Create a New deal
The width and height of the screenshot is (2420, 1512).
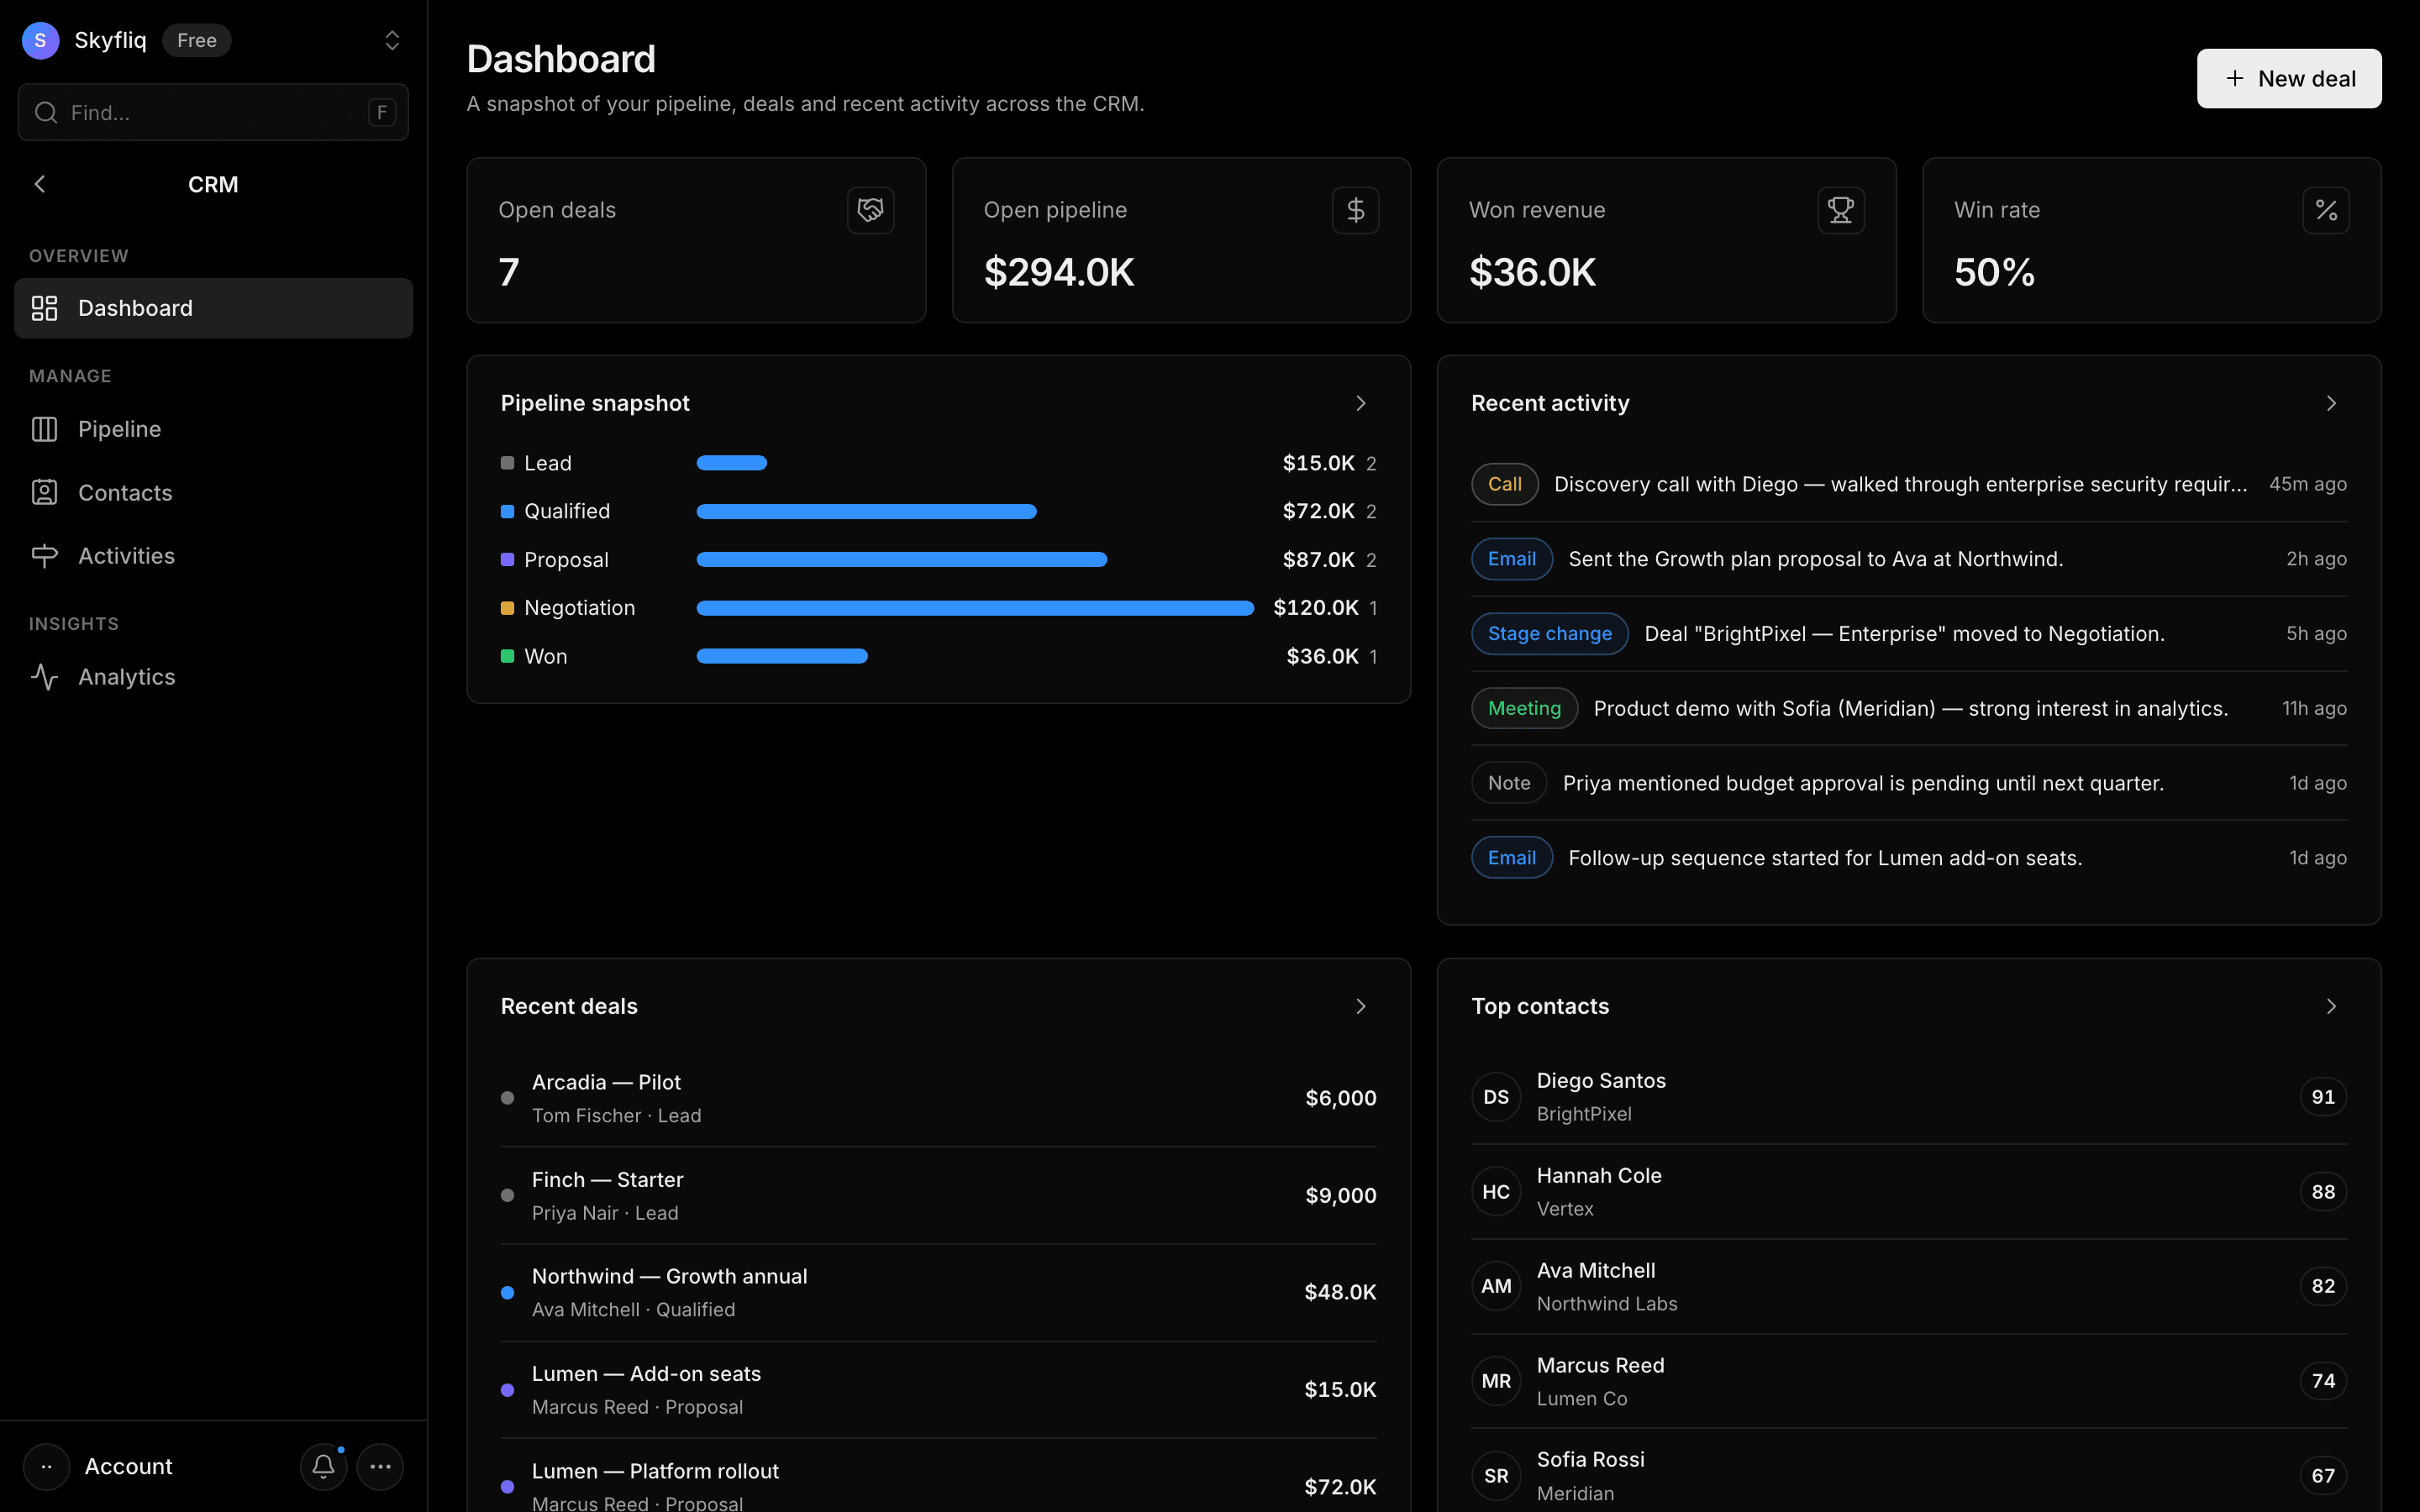click(2288, 78)
